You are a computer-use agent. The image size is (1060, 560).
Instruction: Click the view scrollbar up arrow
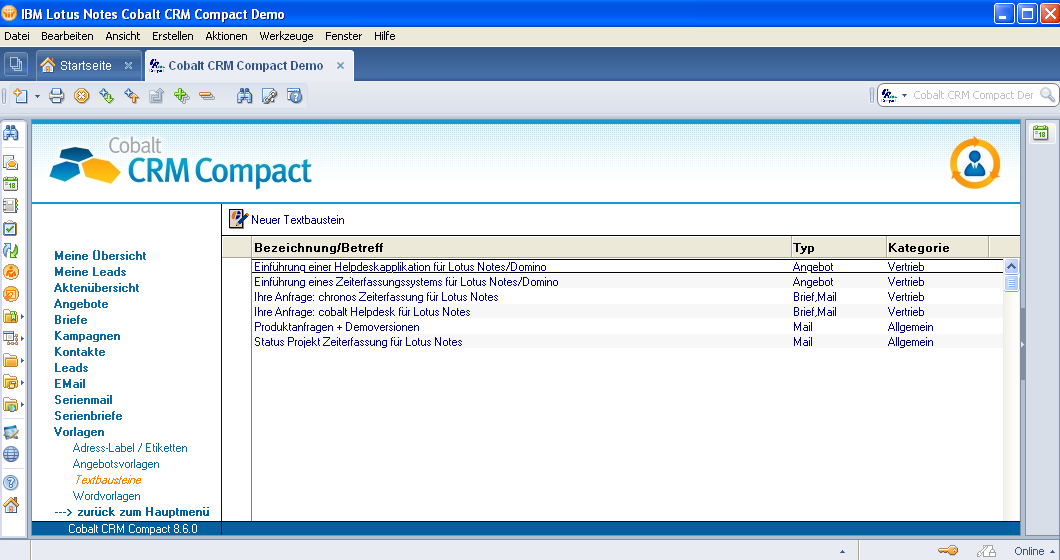coord(1011,266)
